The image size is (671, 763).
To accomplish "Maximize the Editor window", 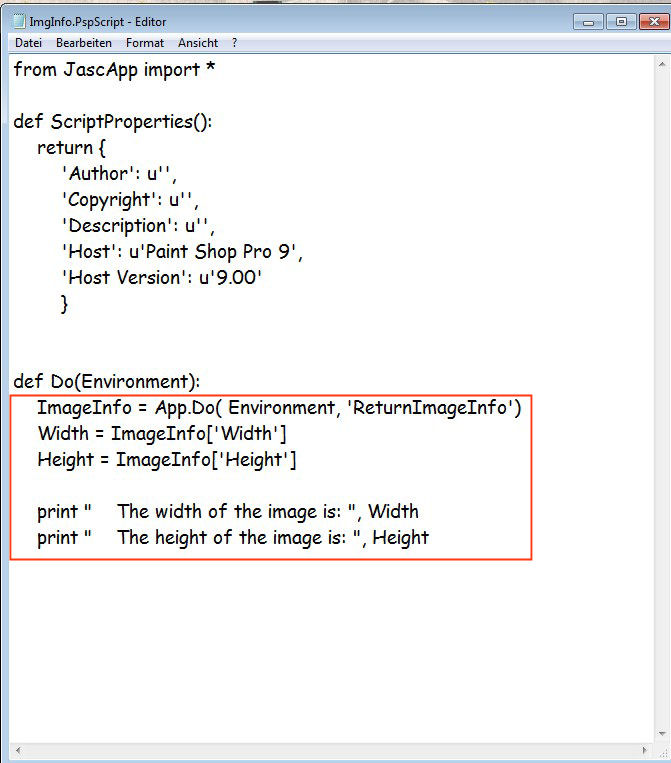I will pos(620,21).
